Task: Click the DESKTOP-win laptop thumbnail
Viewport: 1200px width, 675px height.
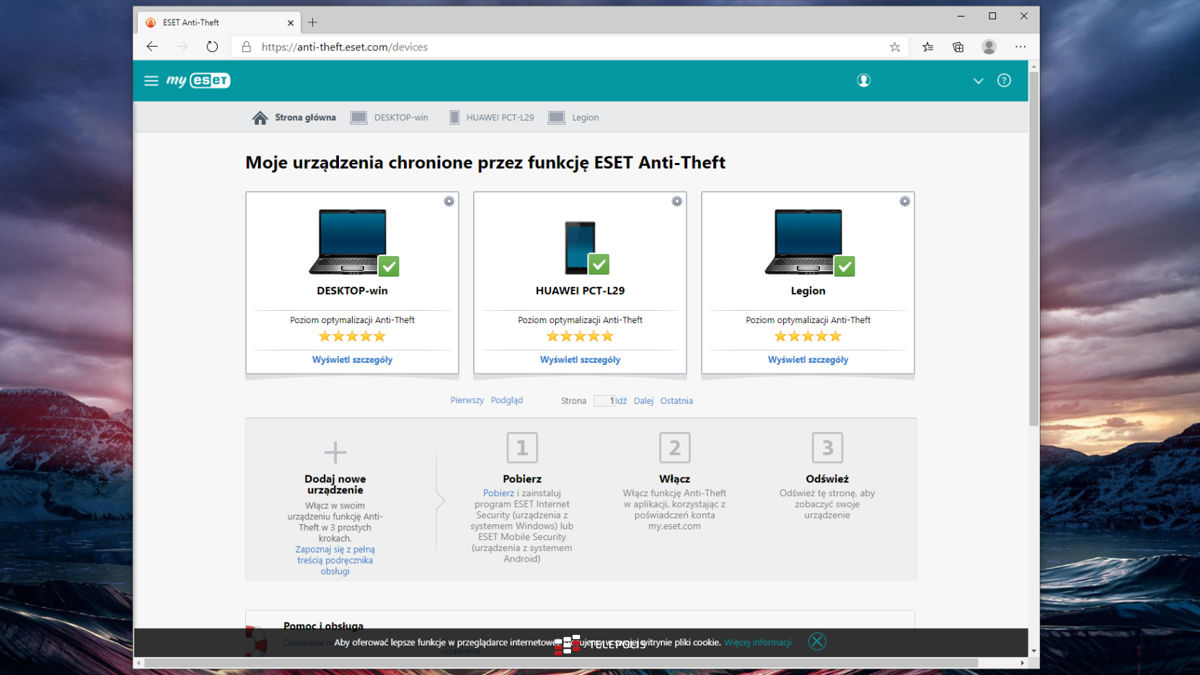Action: tap(348, 241)
